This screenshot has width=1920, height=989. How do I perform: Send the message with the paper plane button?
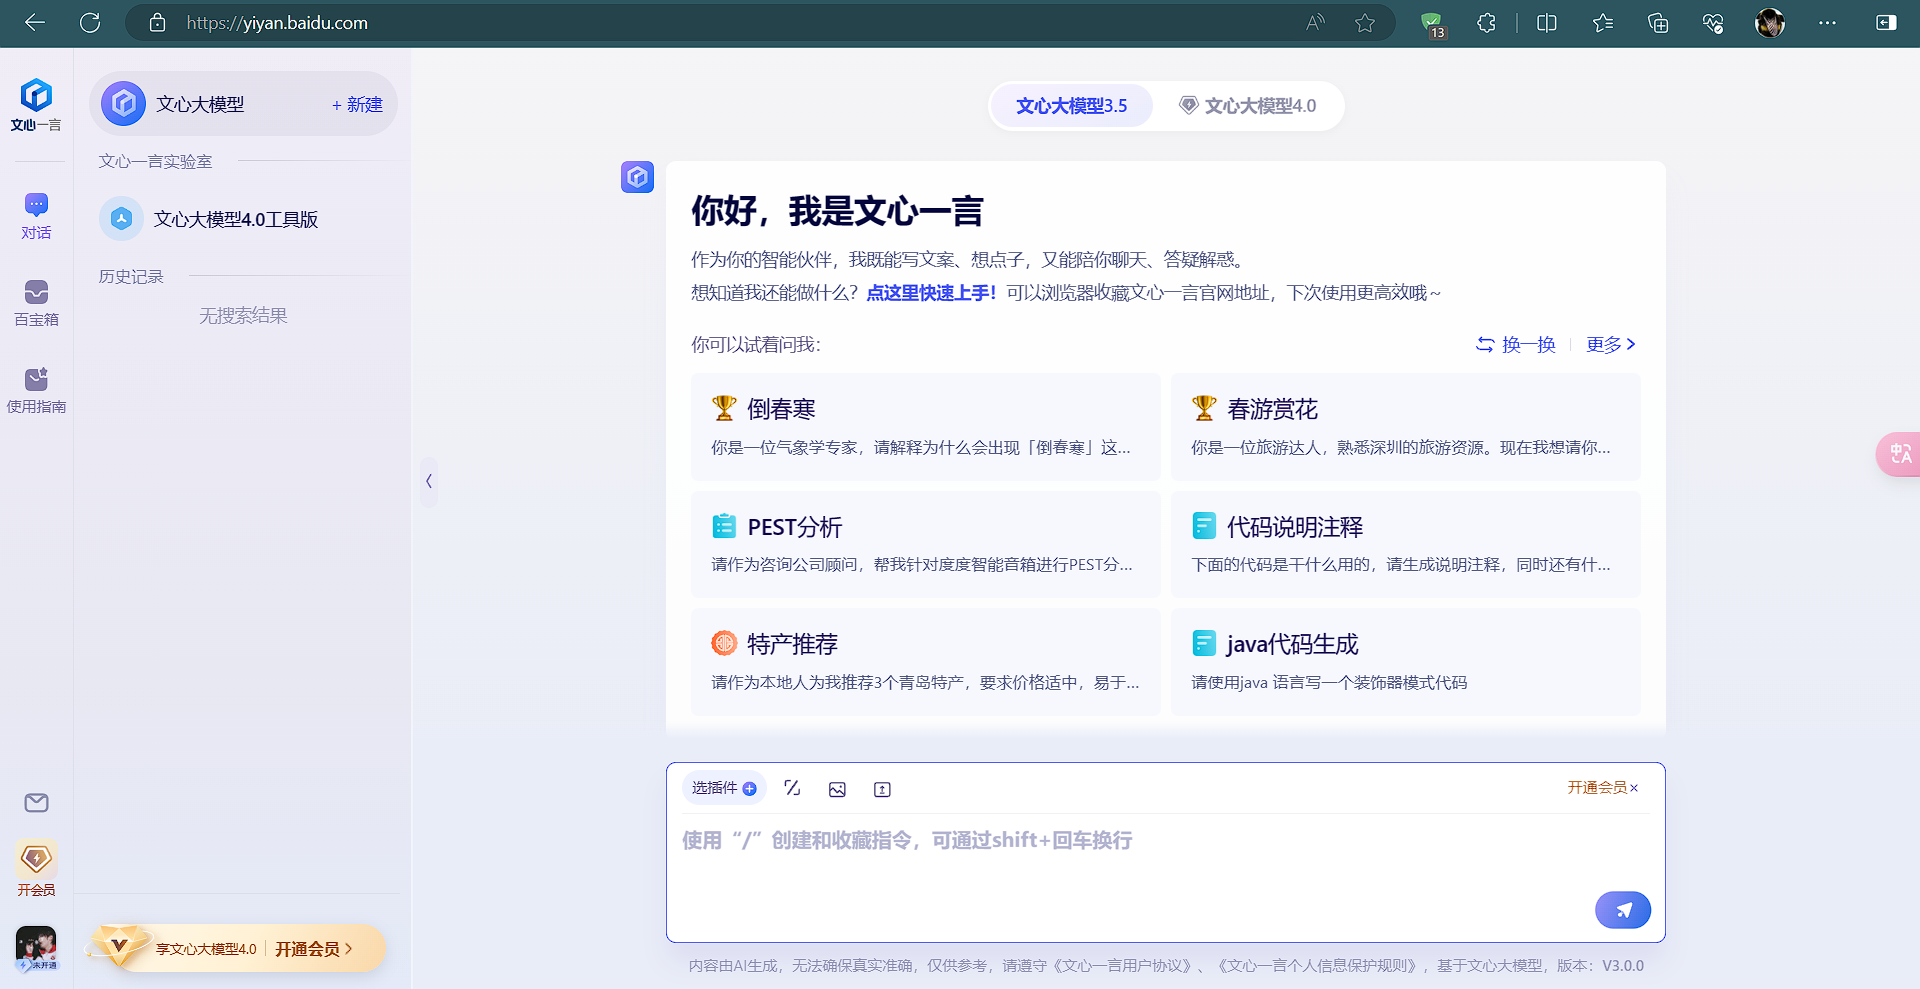(1622, 910)
